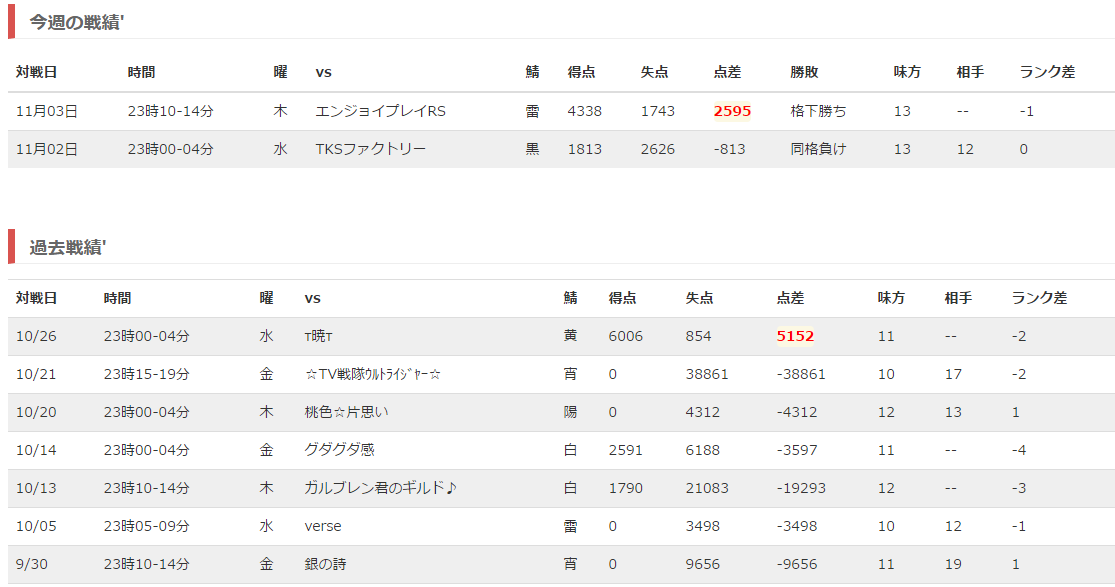Select date 10/05 row
Image resolution: width=1115 pixels, height=587 pixels.
click(x=36, y=526)
